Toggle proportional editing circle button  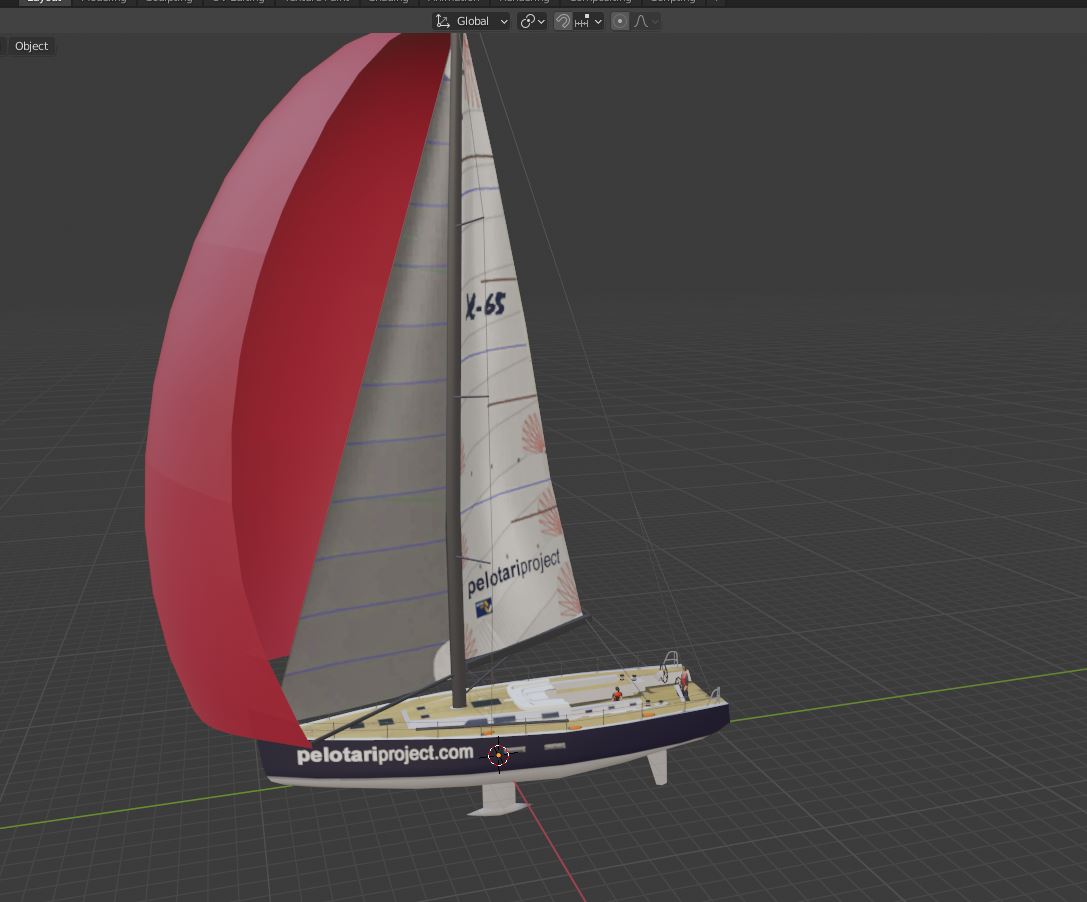620,21
